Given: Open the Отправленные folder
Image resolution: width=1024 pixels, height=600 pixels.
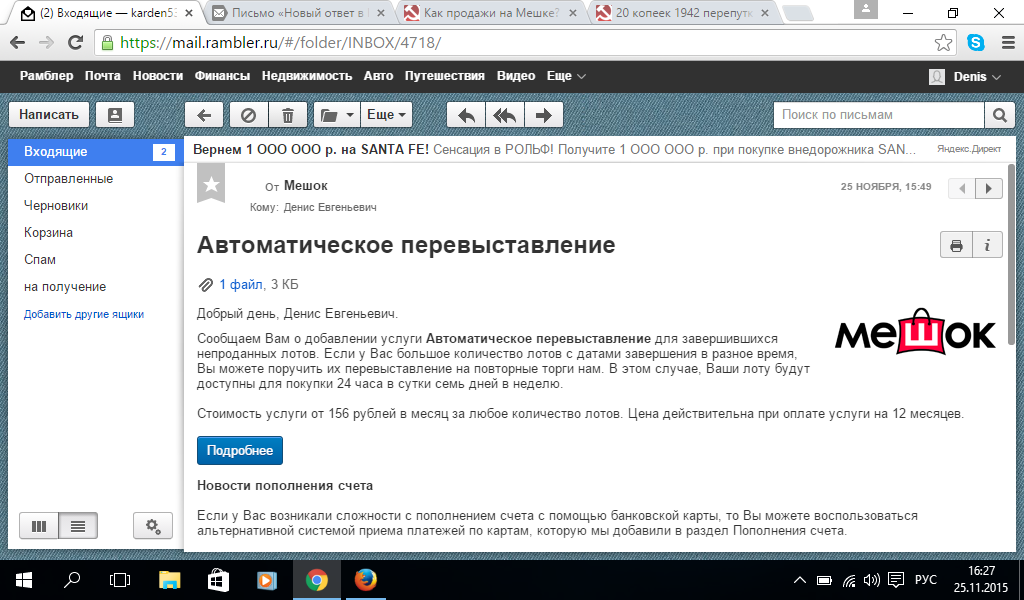Looking at the screenshot, I should click(69, 178).
